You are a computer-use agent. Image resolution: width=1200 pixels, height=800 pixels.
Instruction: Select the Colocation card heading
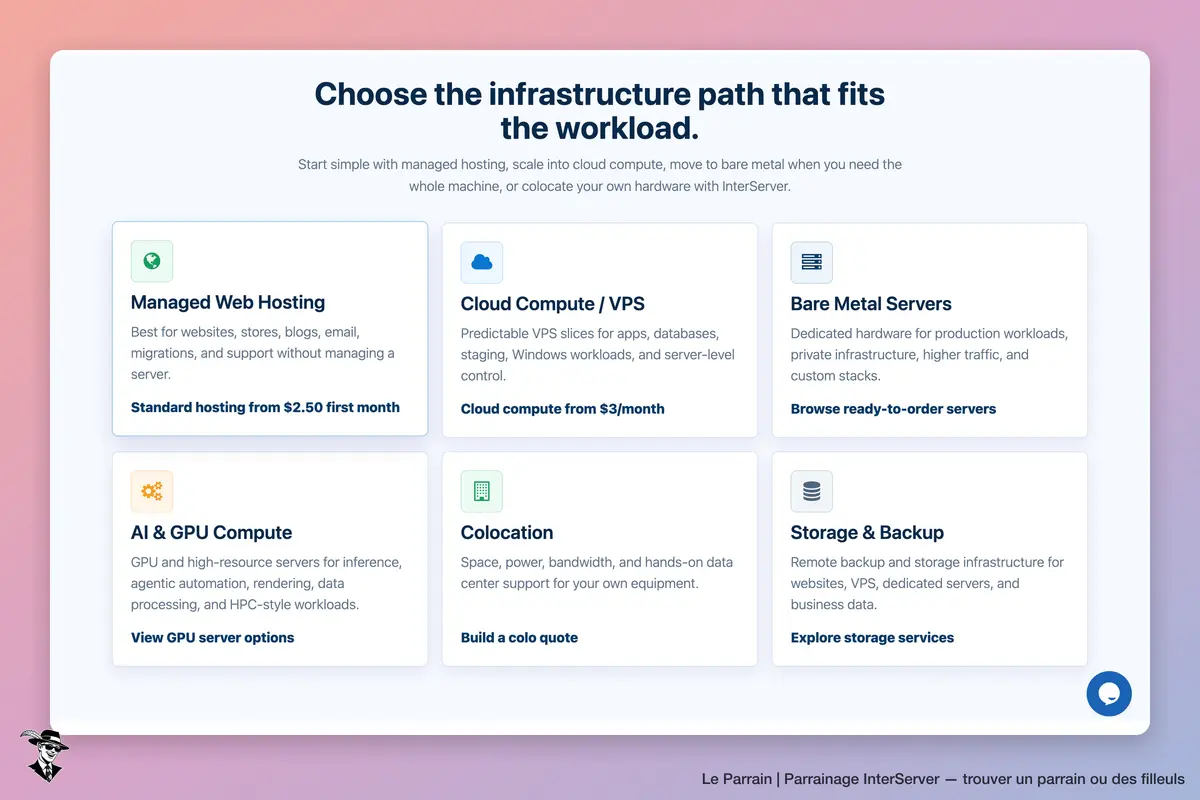(507, 532)
